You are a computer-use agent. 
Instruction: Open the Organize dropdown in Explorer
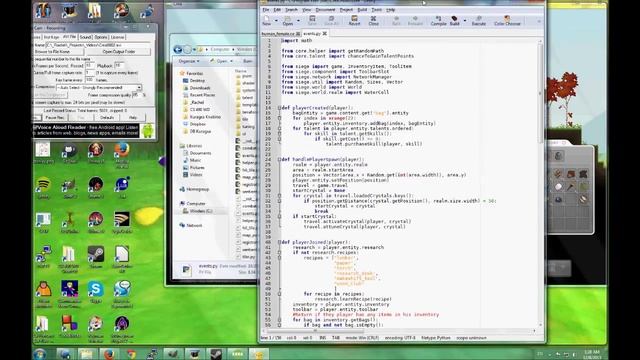(189, 61)
